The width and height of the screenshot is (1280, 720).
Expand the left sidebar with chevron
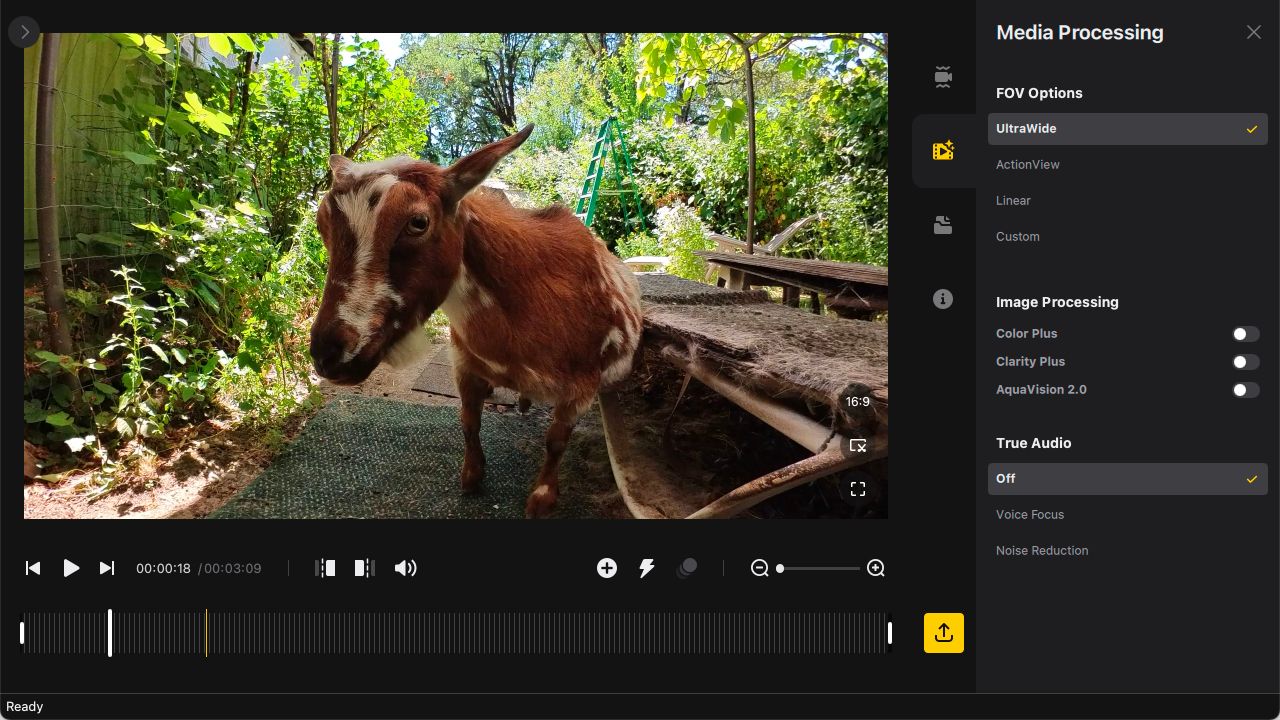(x=24, y=32)
